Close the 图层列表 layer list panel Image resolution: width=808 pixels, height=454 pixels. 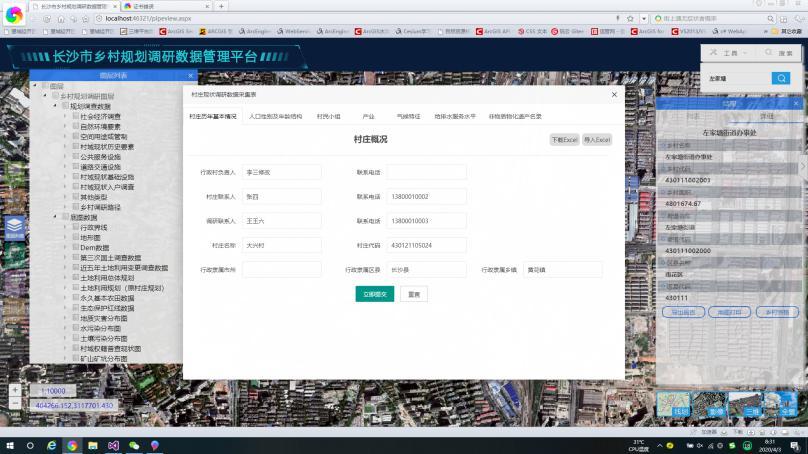[x=190, y=76]
